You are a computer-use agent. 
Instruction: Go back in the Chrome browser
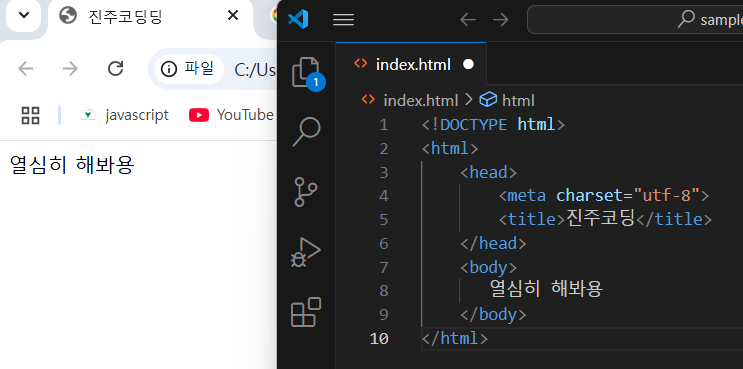tap(26, 69)
